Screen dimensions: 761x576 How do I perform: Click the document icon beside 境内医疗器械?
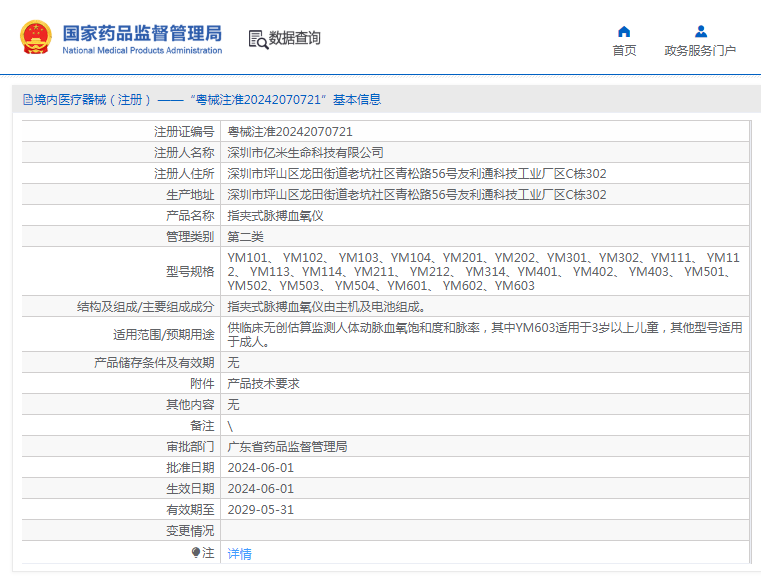pos(28,100)
